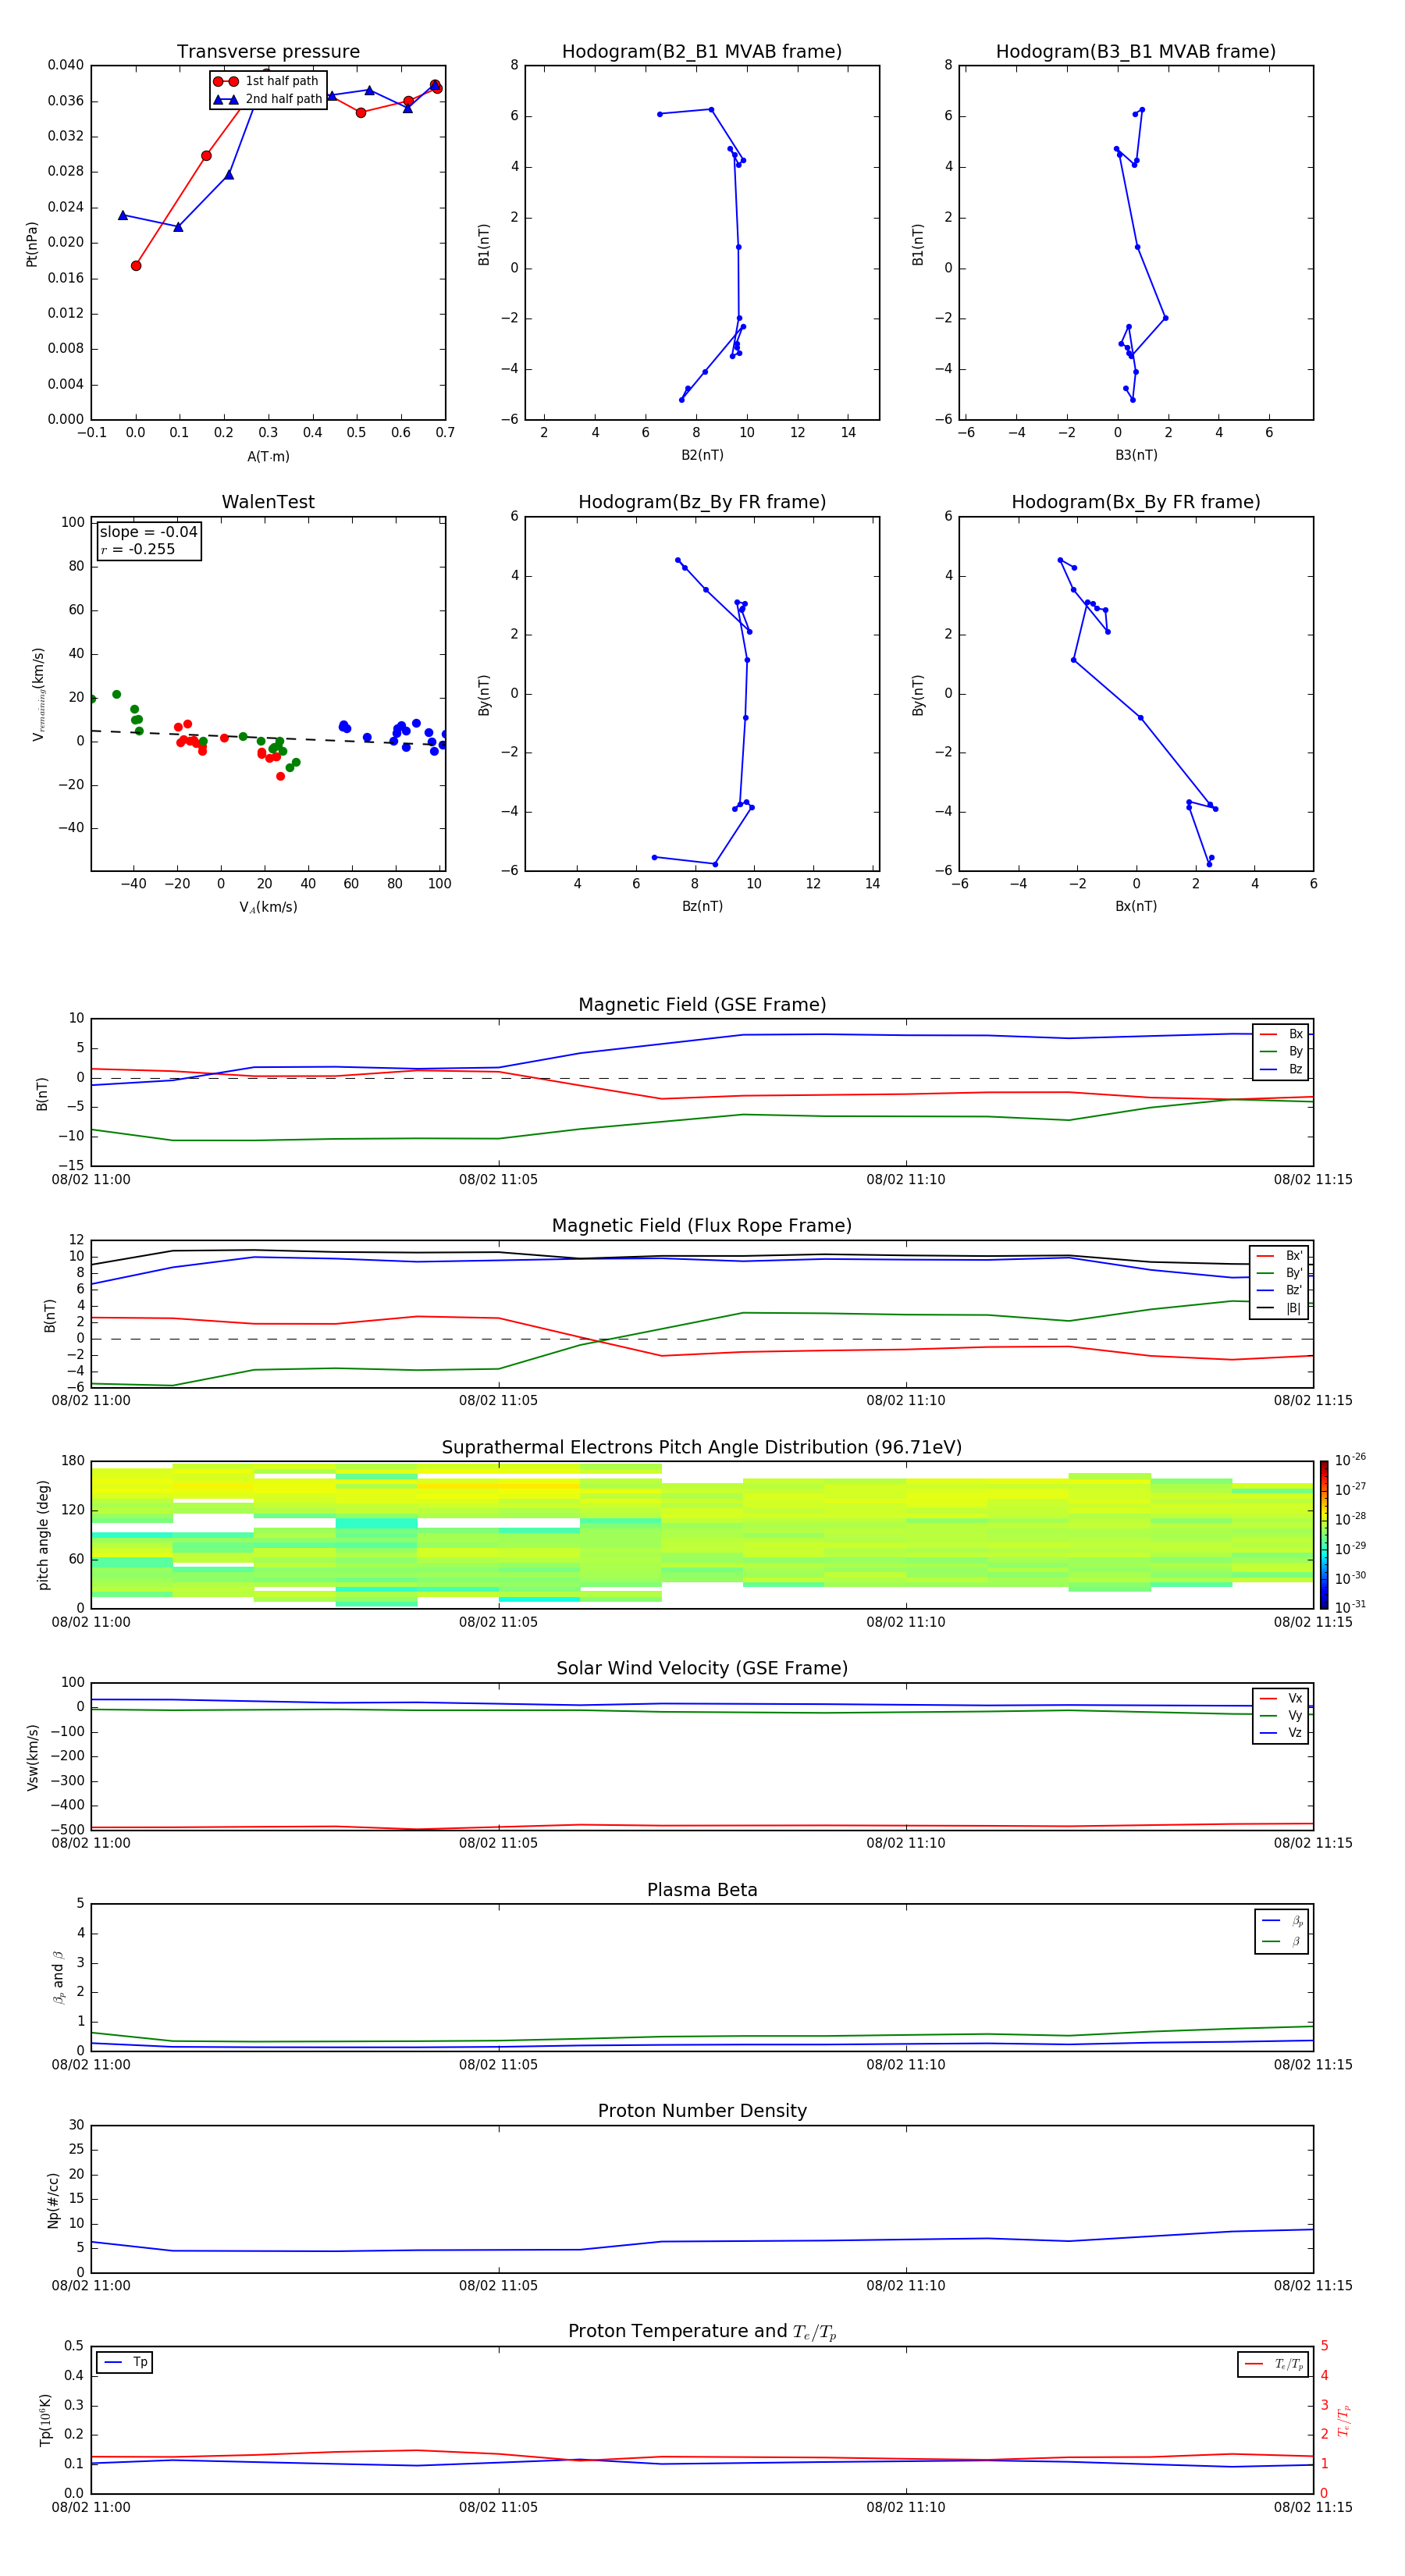Click the Bx(nT) x-axis label

1136,906
